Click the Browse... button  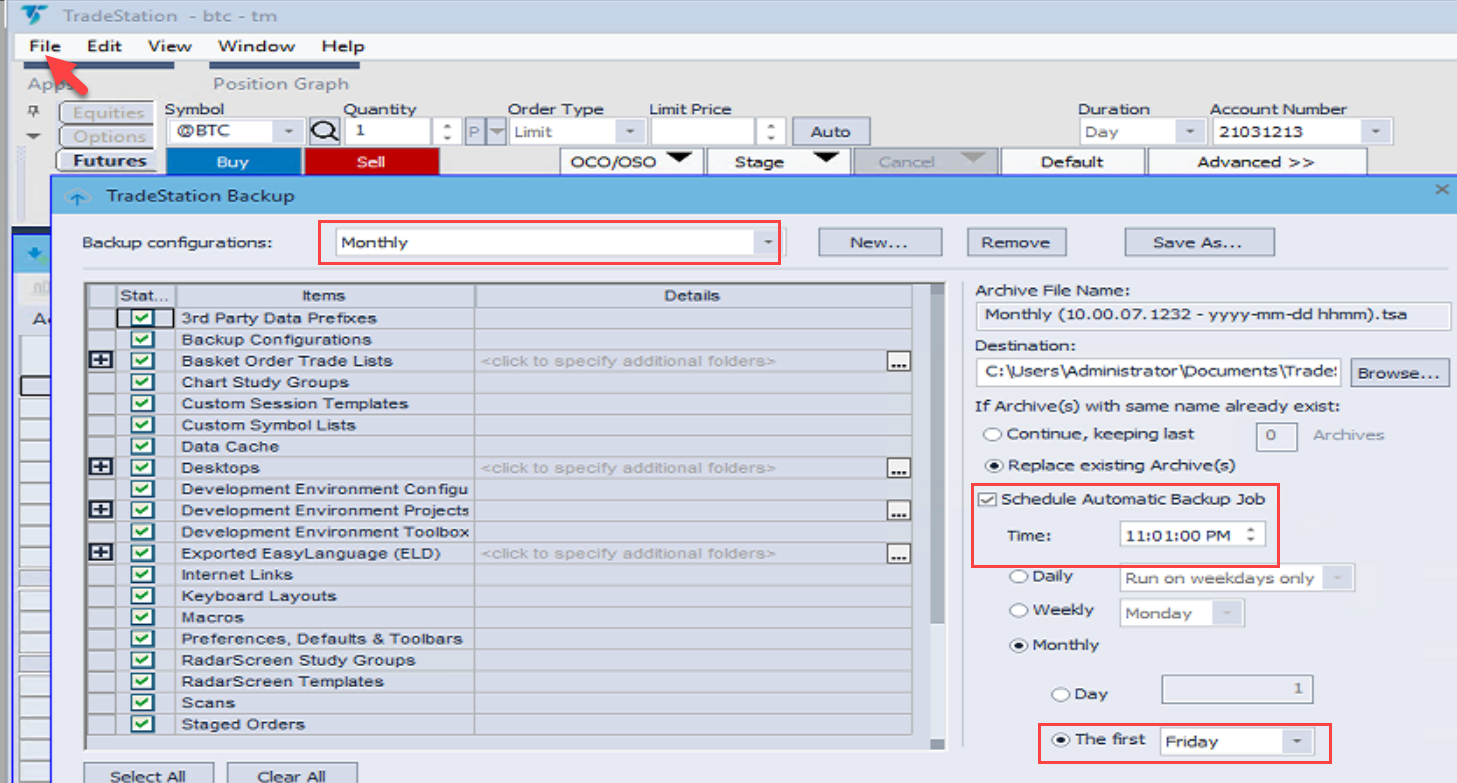pyautogui.click(x=1399, y=373)
